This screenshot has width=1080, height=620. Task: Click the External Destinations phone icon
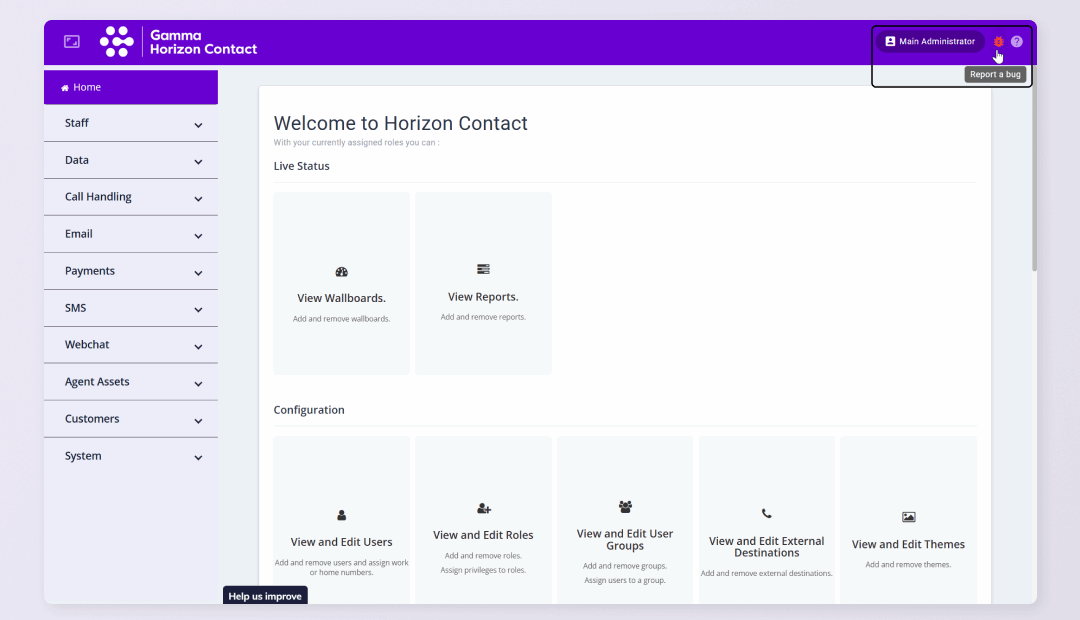766,514
